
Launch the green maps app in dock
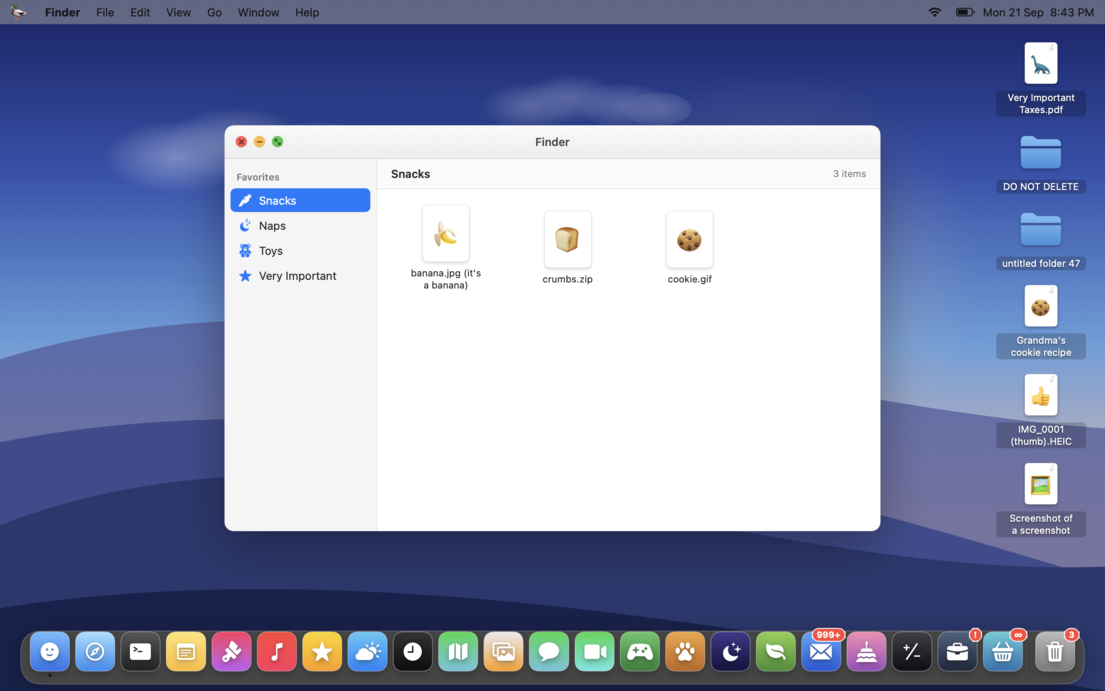pos(458,652)
